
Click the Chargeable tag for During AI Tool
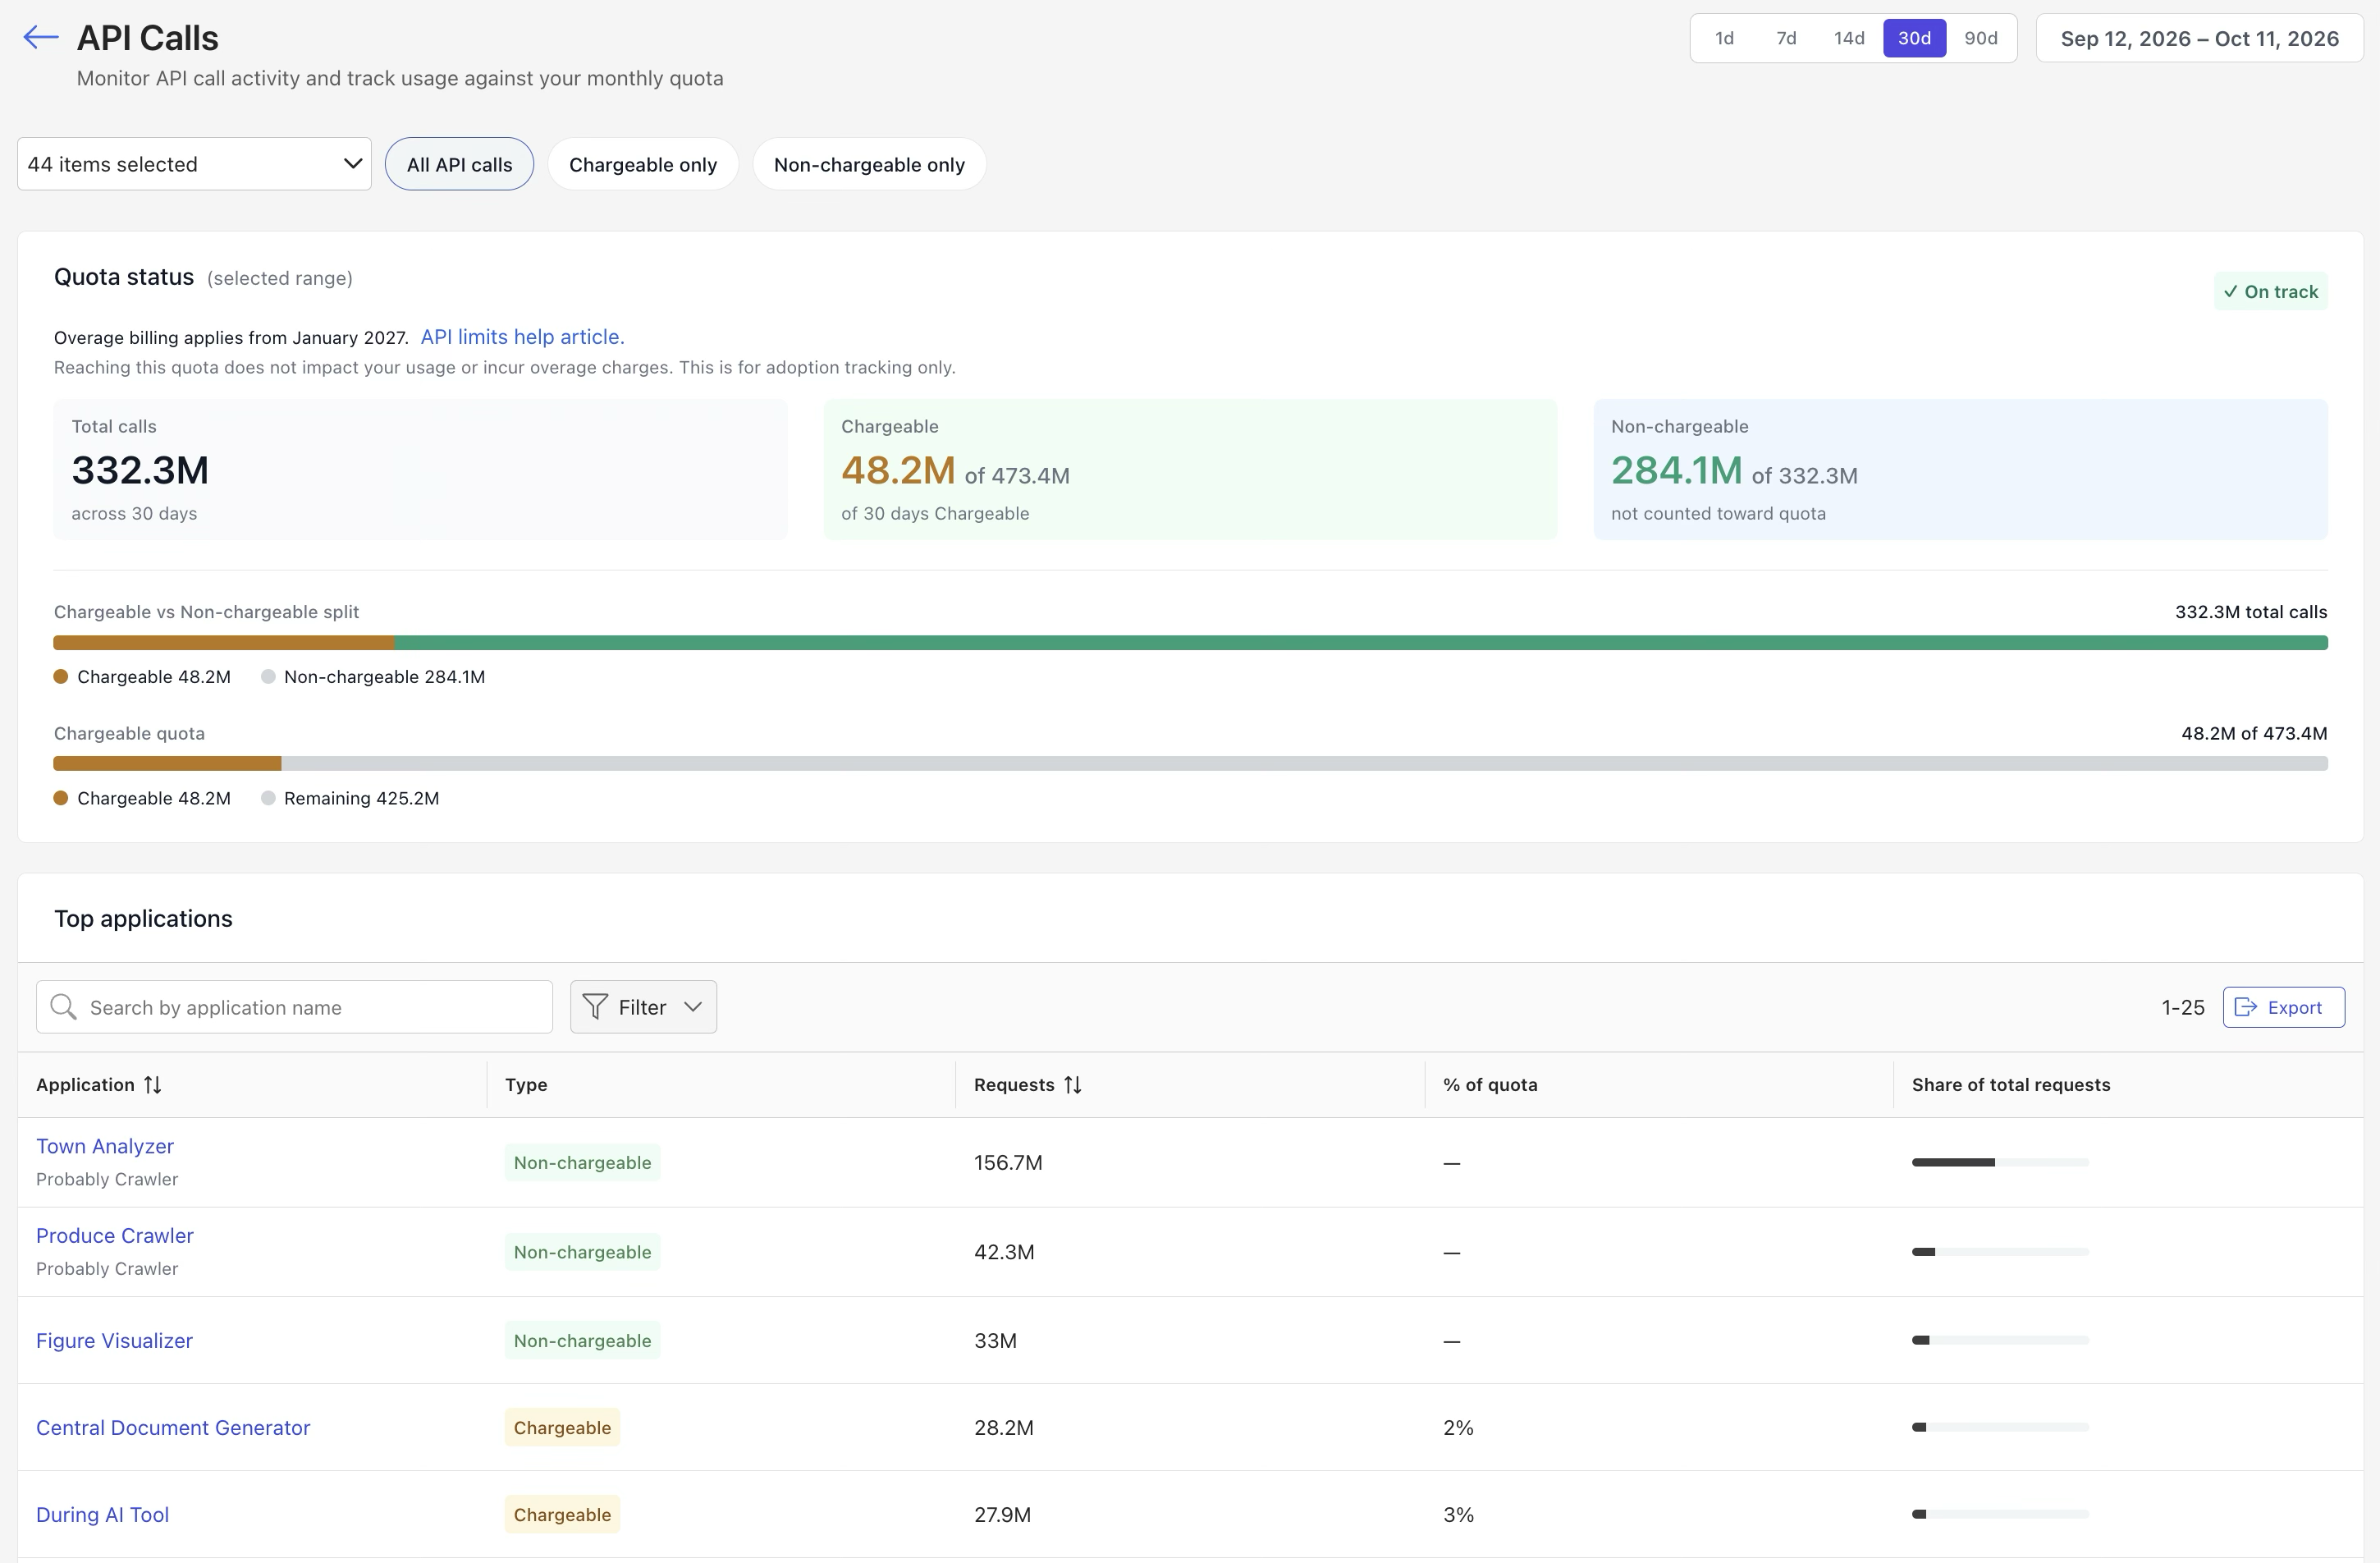pyautogui.click(x=562, y=1514)
